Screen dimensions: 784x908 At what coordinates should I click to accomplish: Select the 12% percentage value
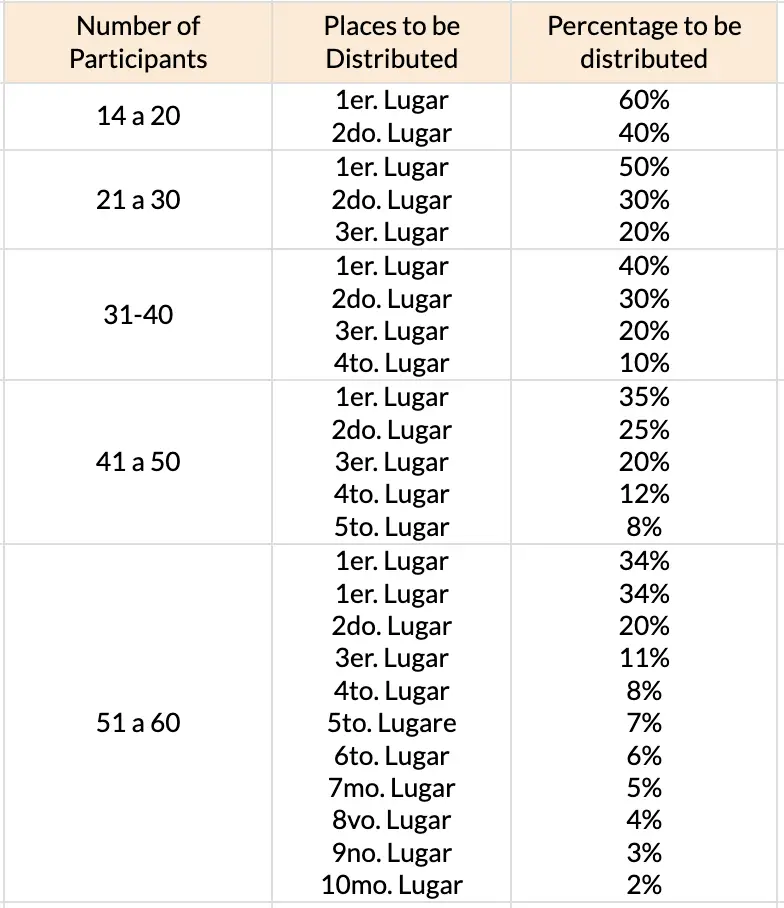[644, 494]
